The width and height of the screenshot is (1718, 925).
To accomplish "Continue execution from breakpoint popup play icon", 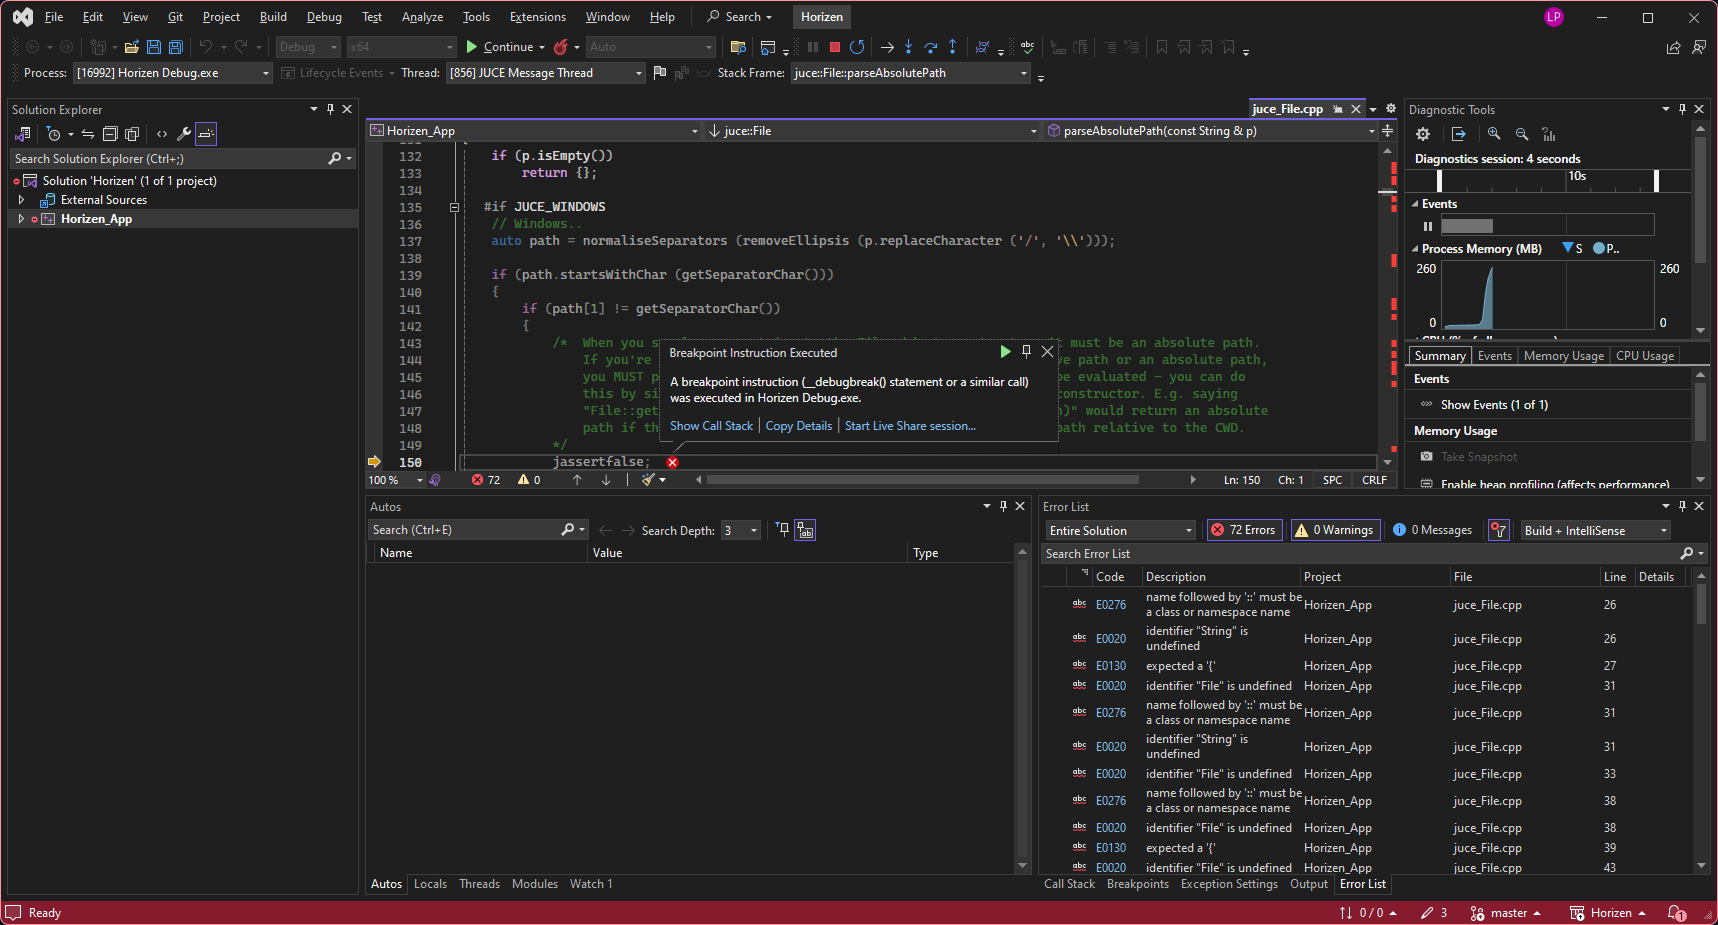I will (x=1005, y=351).
